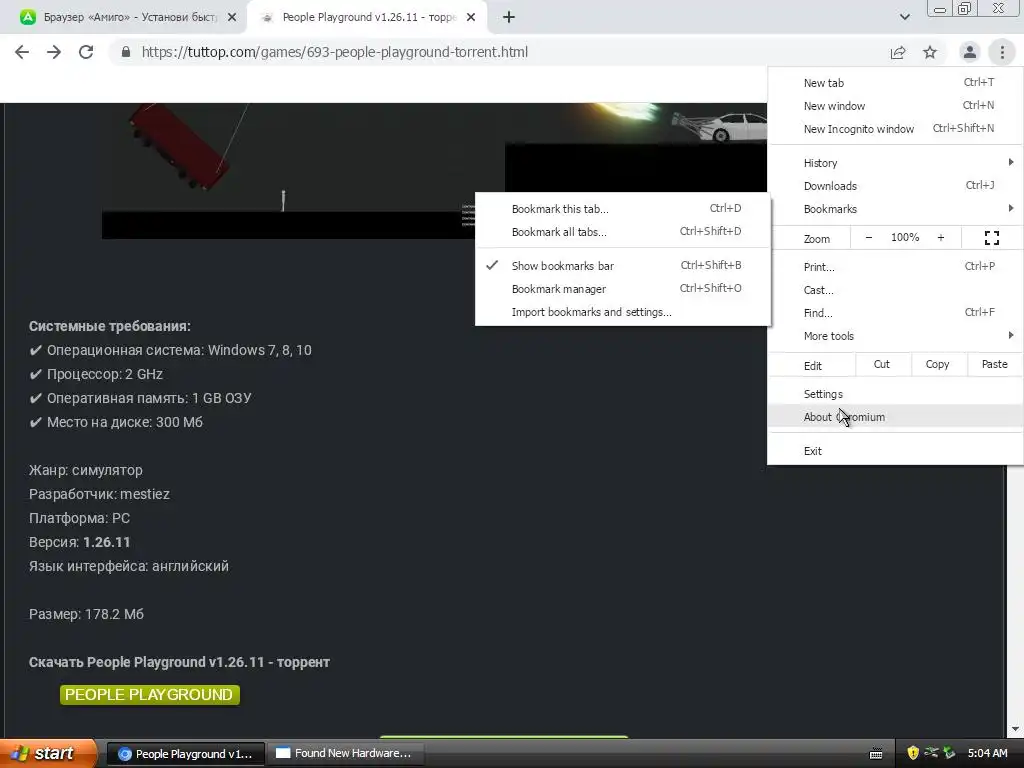Expand the More tools submenu

(x=895, y=336)
